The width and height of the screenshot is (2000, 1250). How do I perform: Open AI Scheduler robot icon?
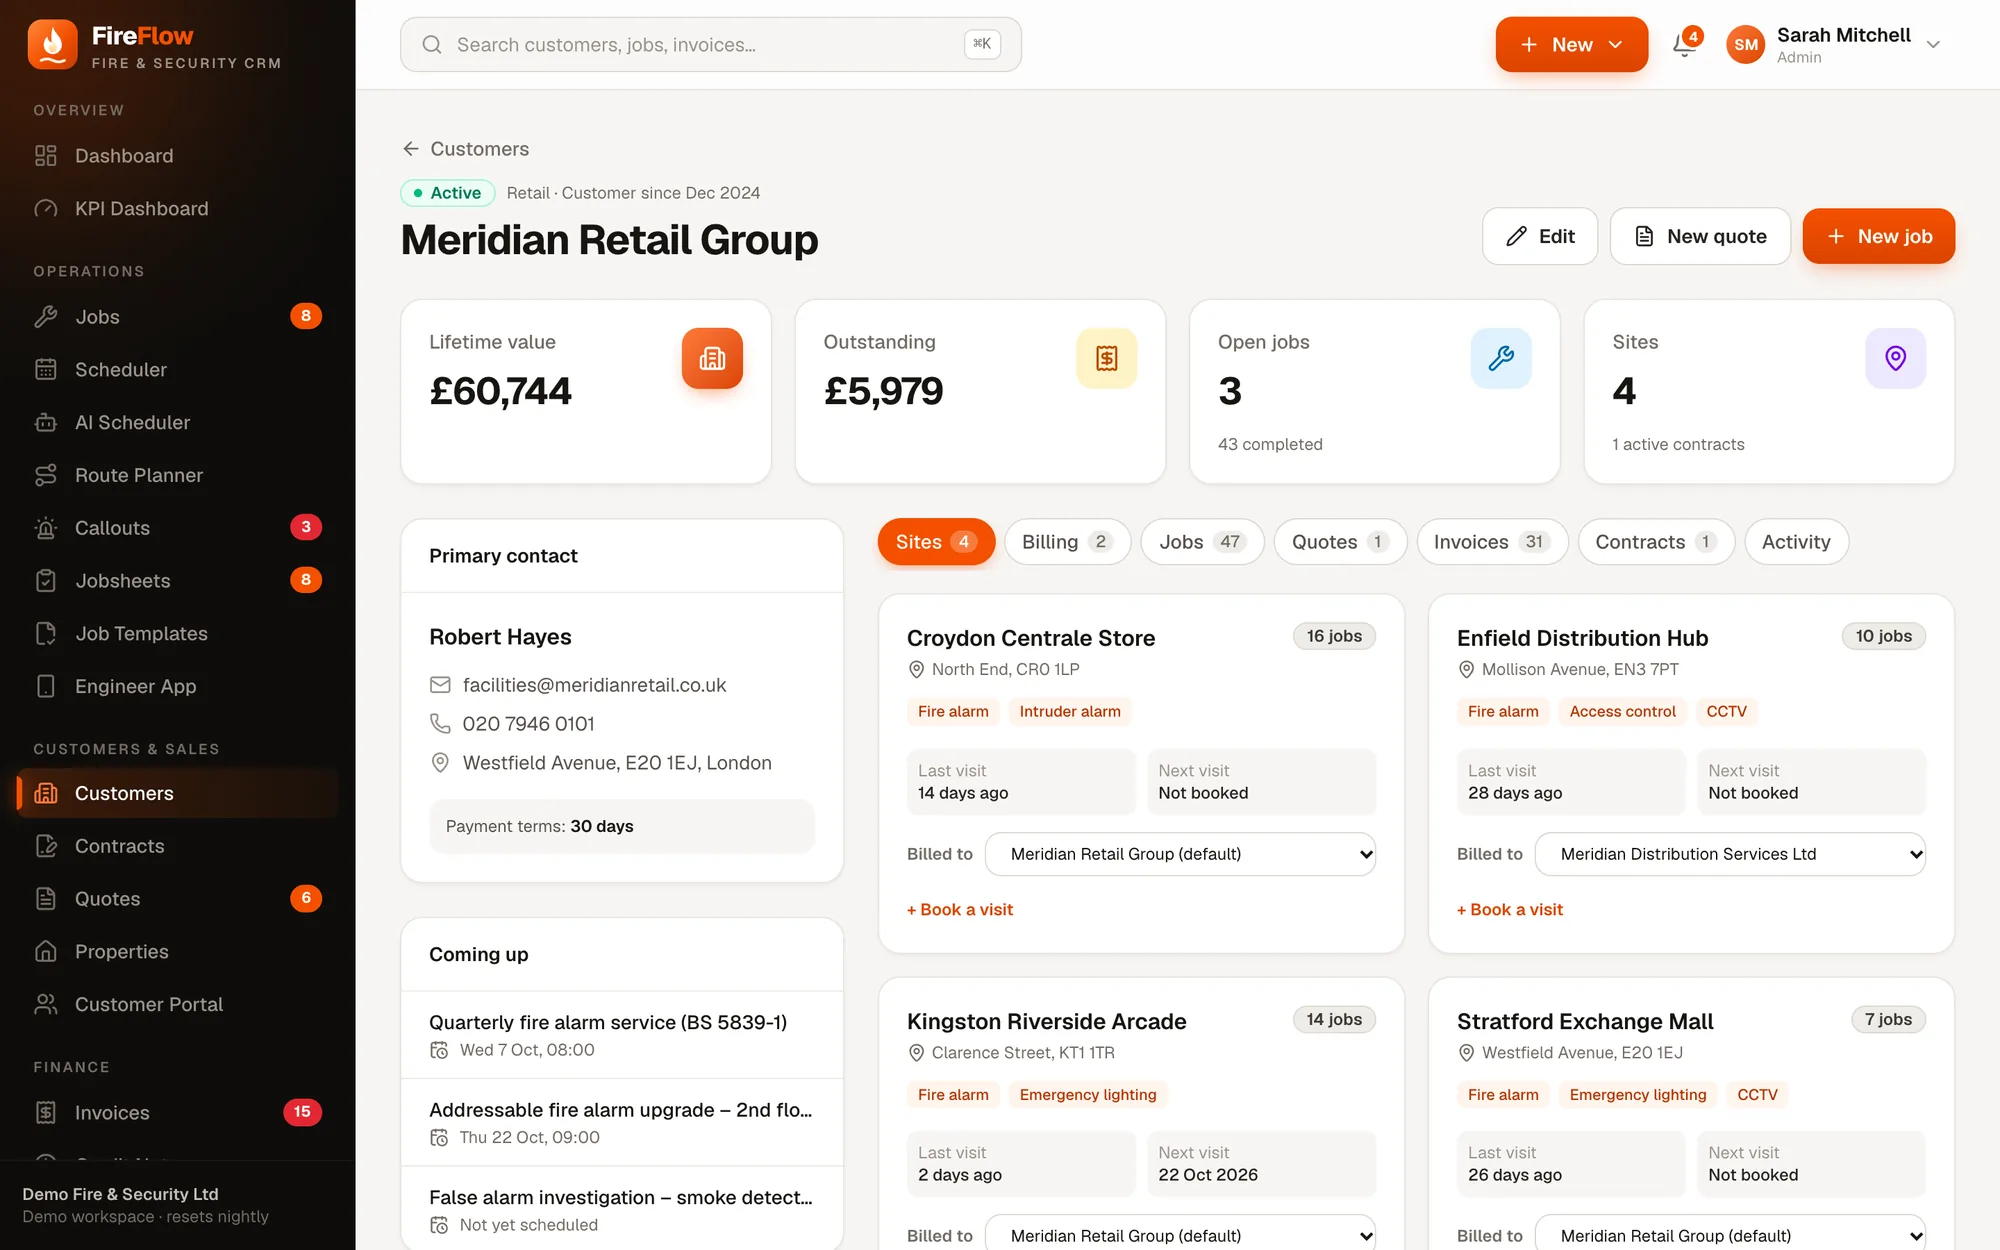point(46,423)
